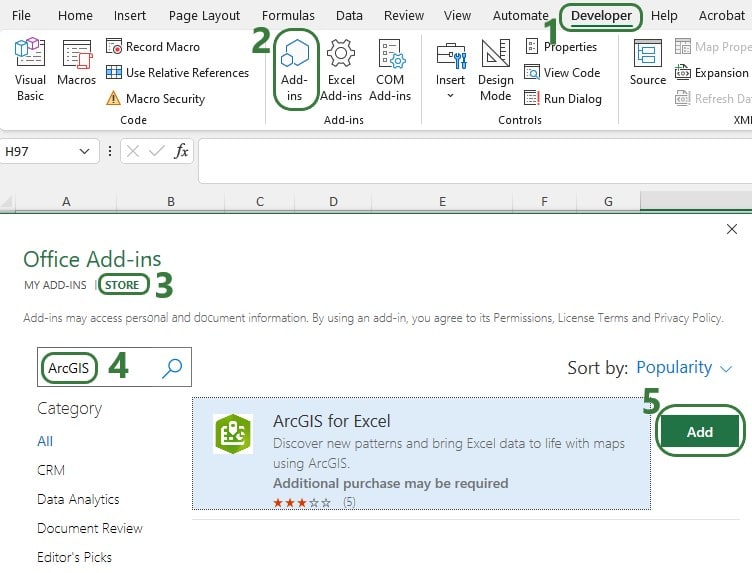Viewport: 752px width, 573px height.
Task: Open the ArcGIS for Excel title
Action: (x=331, y=421)
